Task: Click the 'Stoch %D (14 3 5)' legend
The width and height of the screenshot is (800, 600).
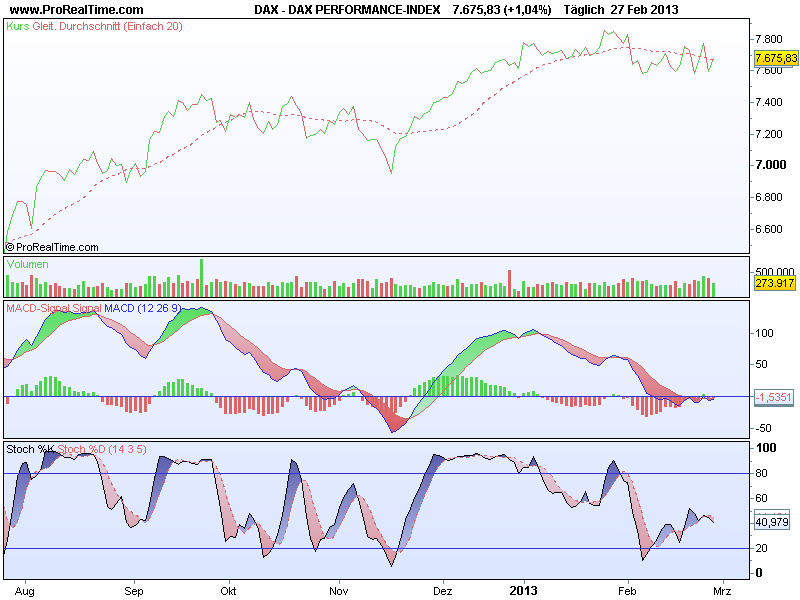Action: coord(102,449)
